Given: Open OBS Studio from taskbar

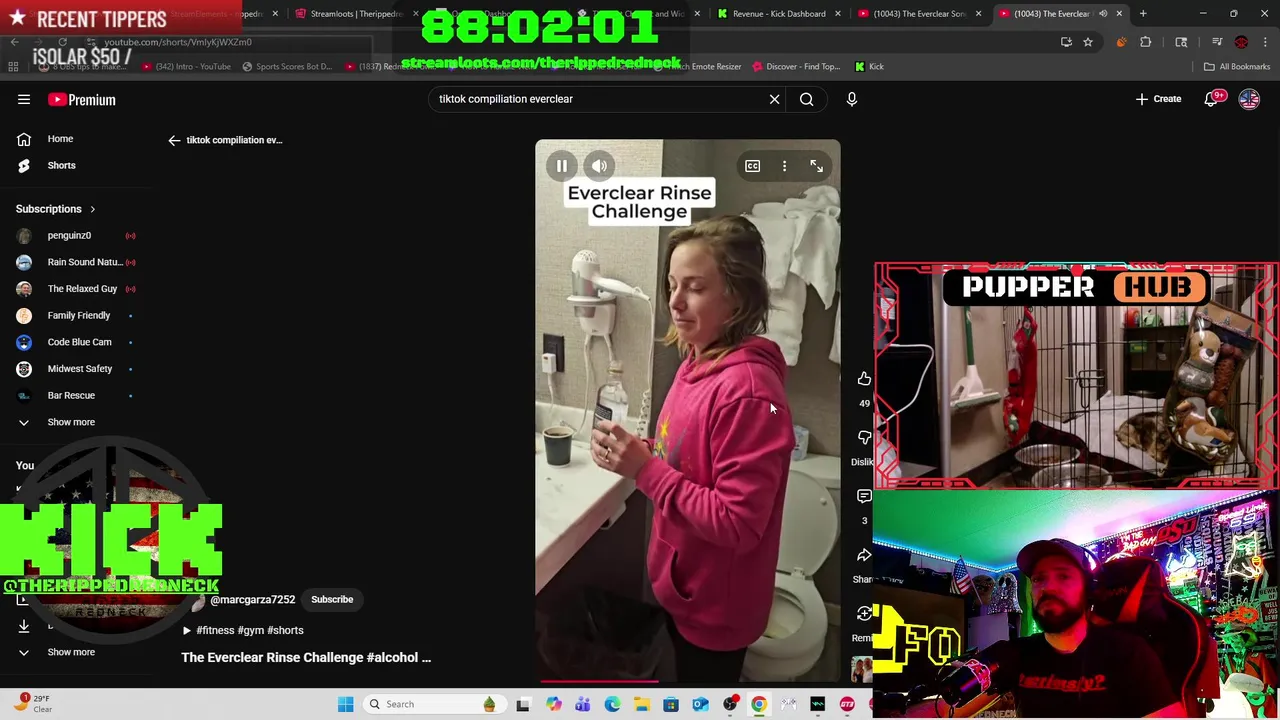Looking at the screenshot, I should 730,704.
